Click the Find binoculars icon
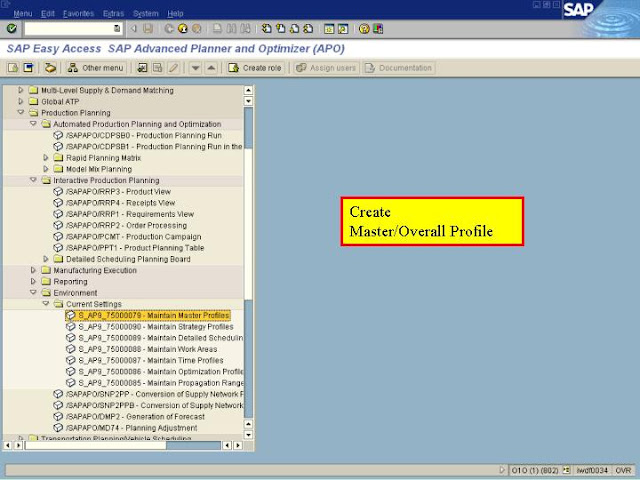Screen dimensions: 640x480 (x=231, y=29)
